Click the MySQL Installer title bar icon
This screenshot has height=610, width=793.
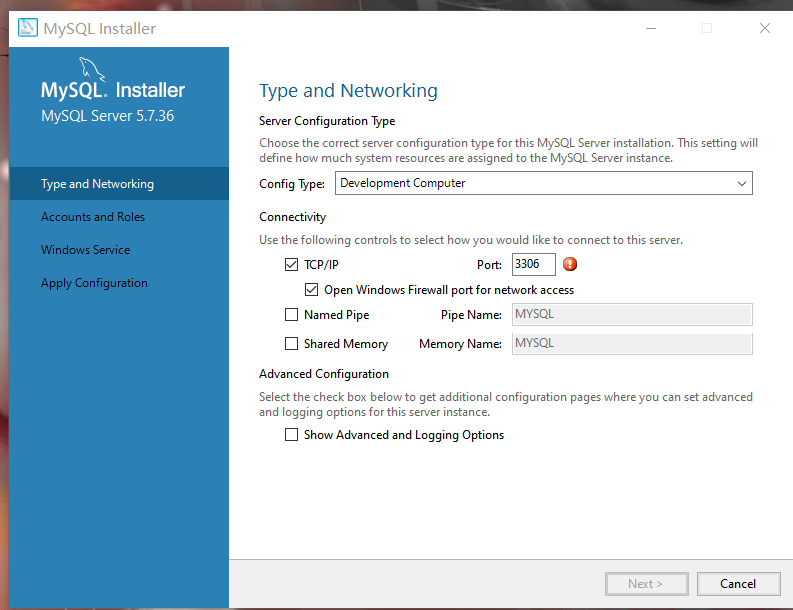pos(28,28)
